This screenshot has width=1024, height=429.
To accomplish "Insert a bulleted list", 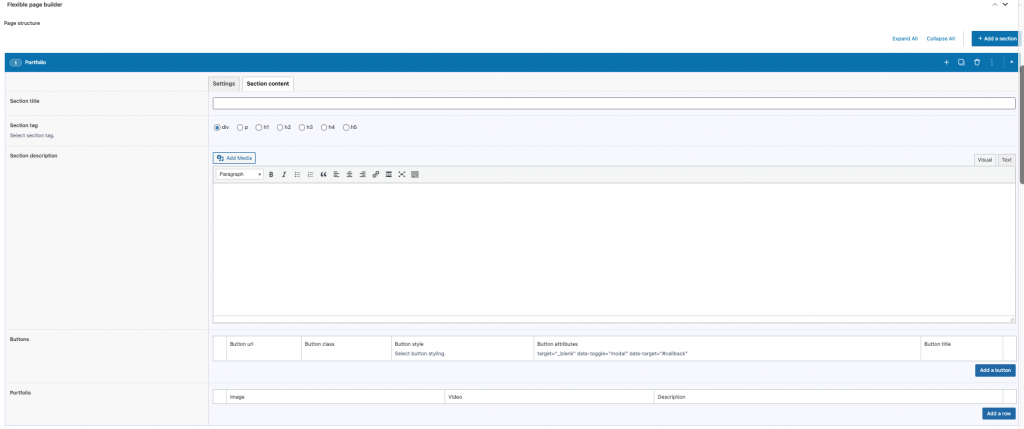I will point(297,174).
